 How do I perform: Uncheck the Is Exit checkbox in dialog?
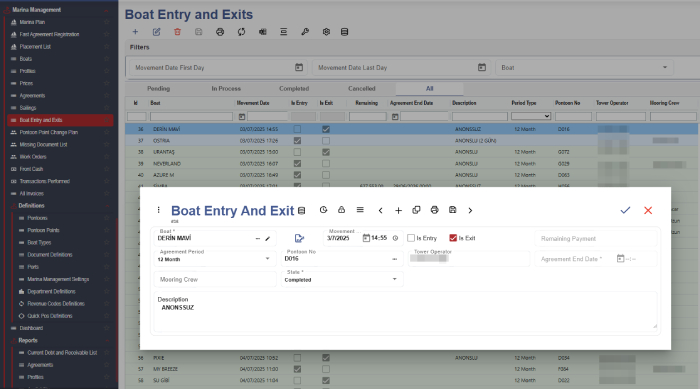pos(453,238)
